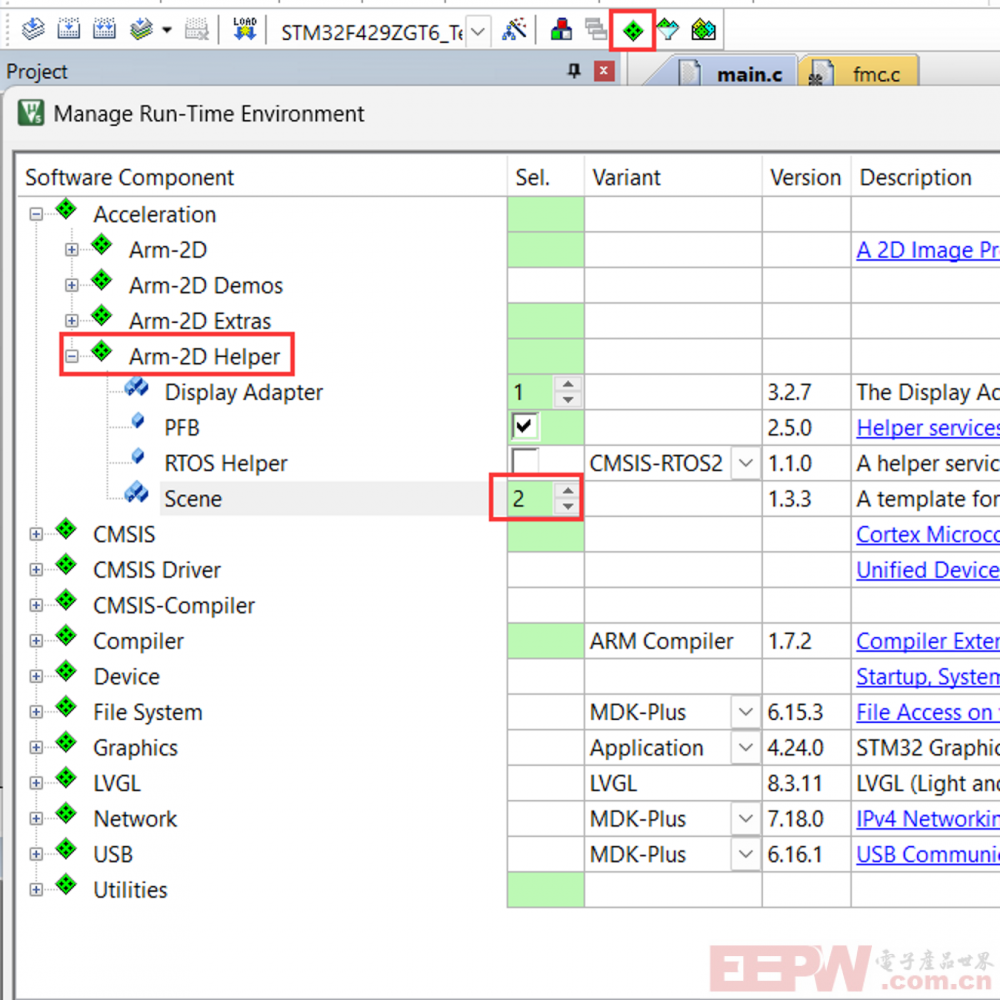Increase the Scene instance count
The width and height of the screenshot is (1000, 1000).
click(568, 490)
